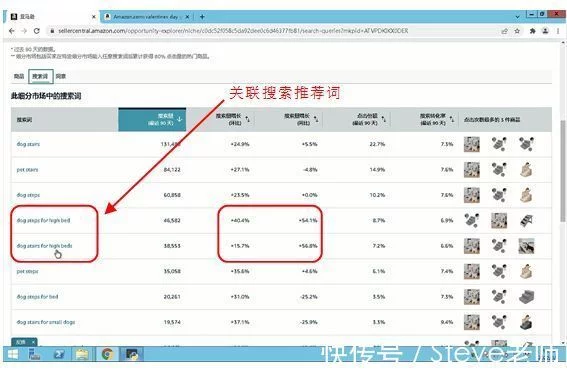Image resolution: width=567 pixels, height=373 pixels.
Task: Close the Amazon.com valentines day tab
Action: click(187, 17)
